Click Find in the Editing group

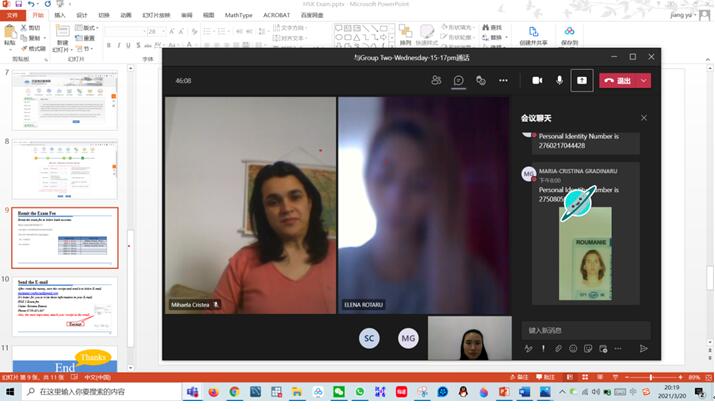pyautogui.click(x=492, y=27)
